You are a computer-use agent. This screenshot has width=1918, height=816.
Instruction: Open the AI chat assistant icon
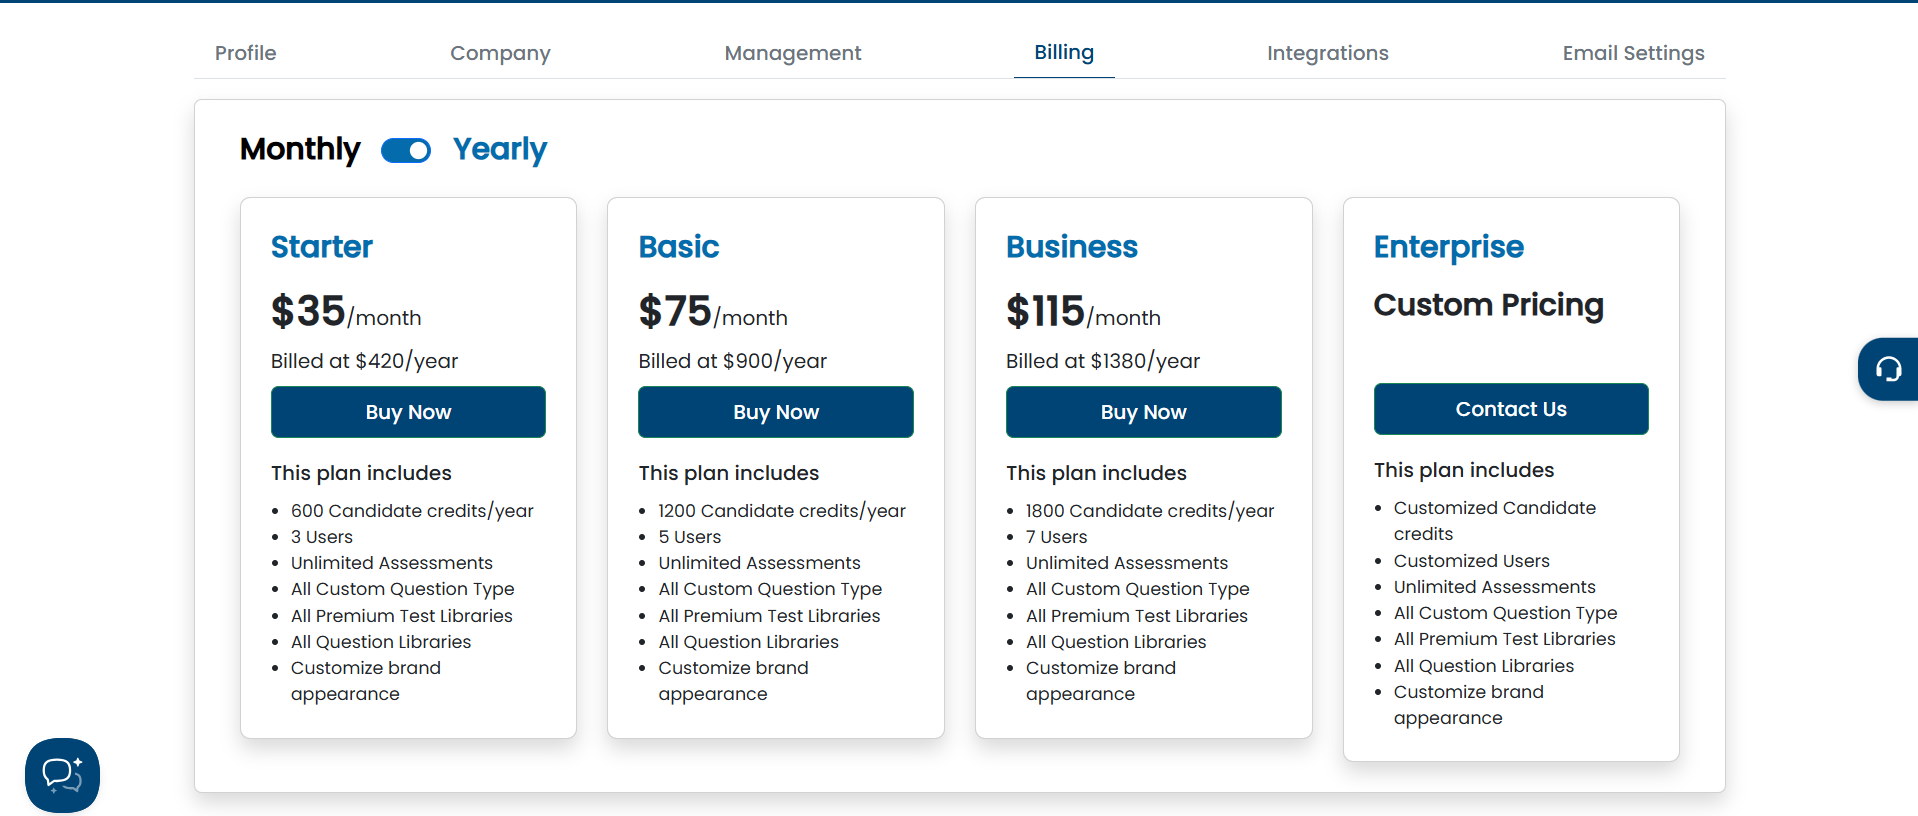click(62, 775)
